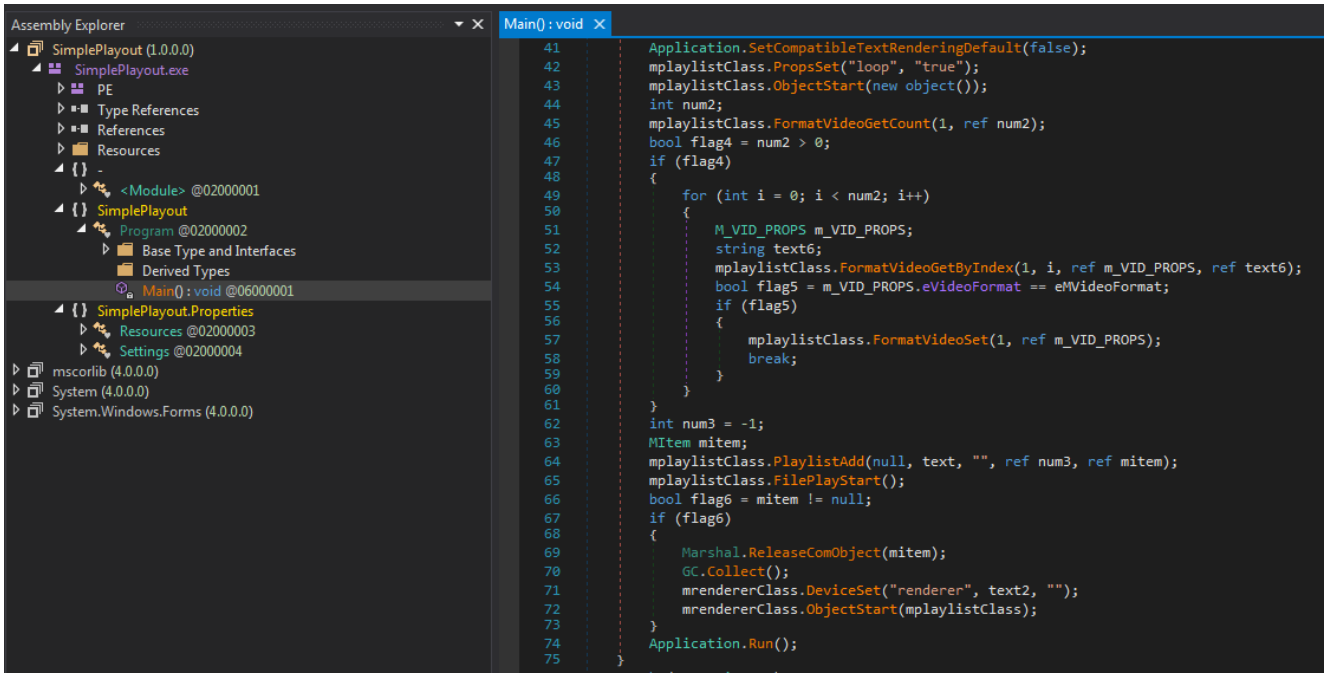
Task: Select the System (4.0.0.0) tree item label
Action: click(100, 391)
